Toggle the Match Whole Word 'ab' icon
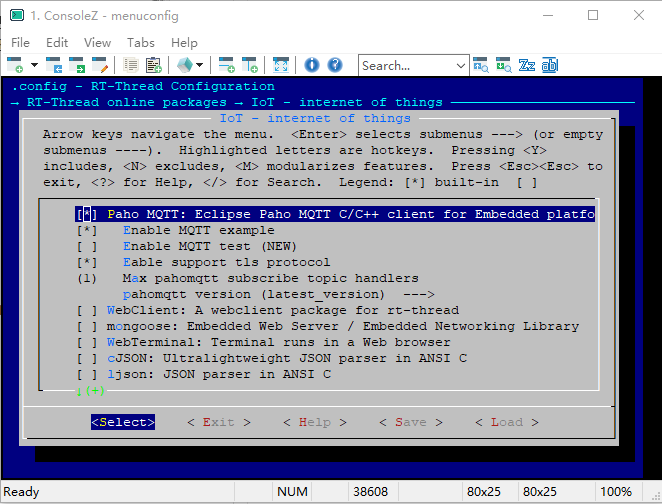662x504 pixels. pyautogui.click(x=550, y=65)
